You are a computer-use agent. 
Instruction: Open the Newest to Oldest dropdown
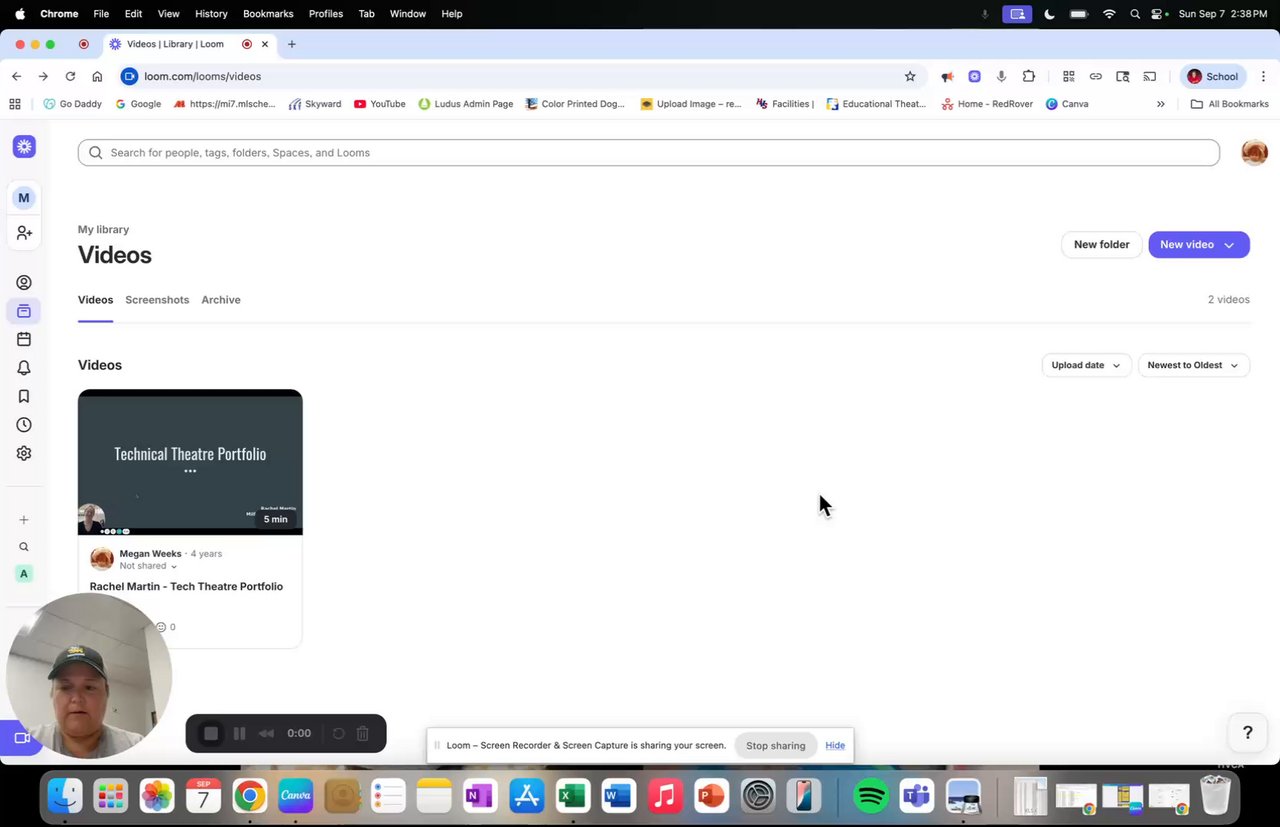(x=1193, y=365)
